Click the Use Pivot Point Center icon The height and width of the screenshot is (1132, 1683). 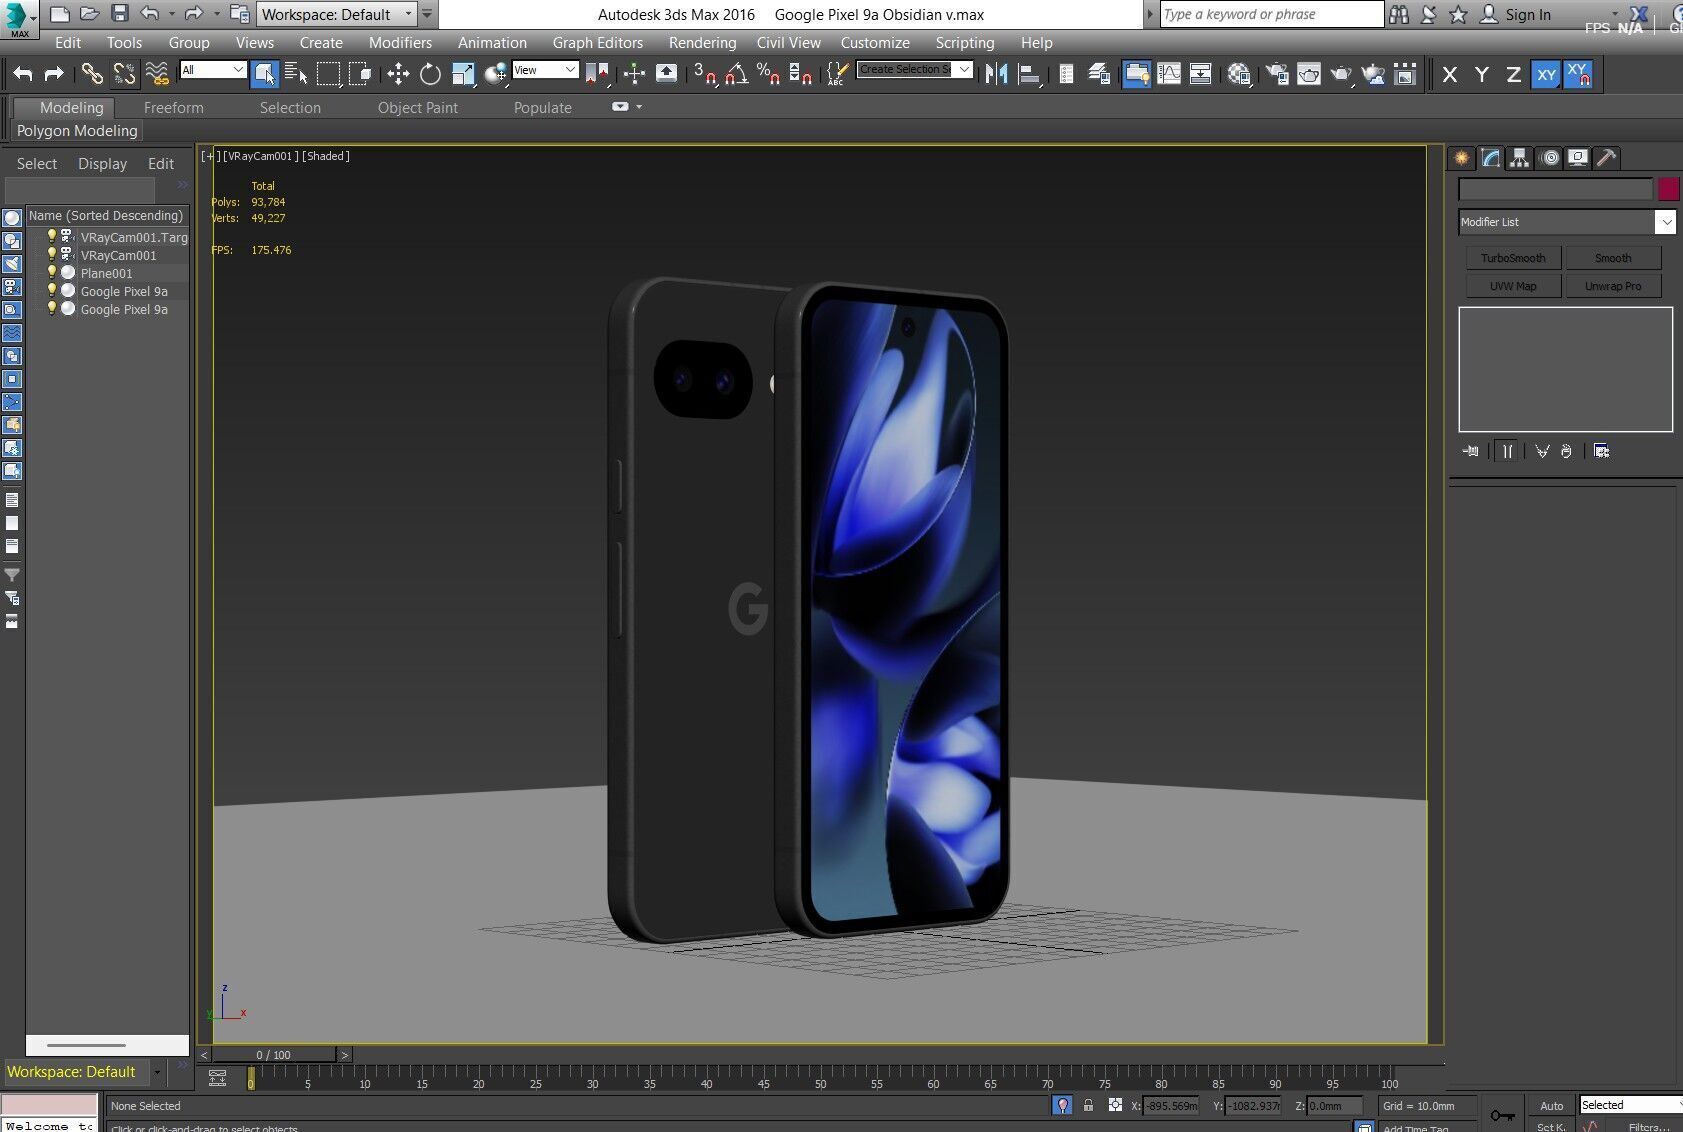(x=597, y=74)
